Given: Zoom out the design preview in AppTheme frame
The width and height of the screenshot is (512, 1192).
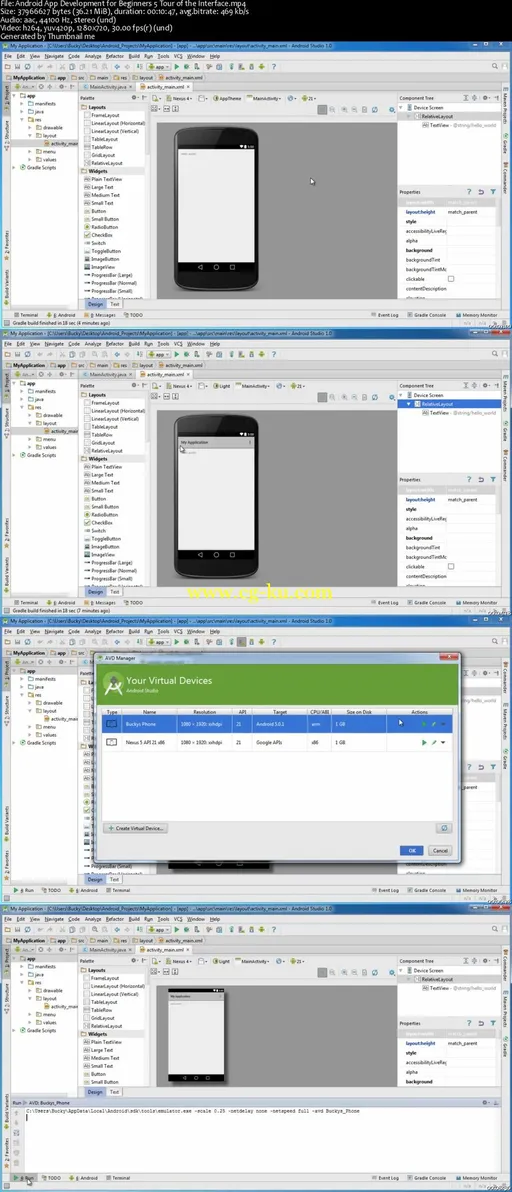Looking at the screenshot, I should pos(357,109).
